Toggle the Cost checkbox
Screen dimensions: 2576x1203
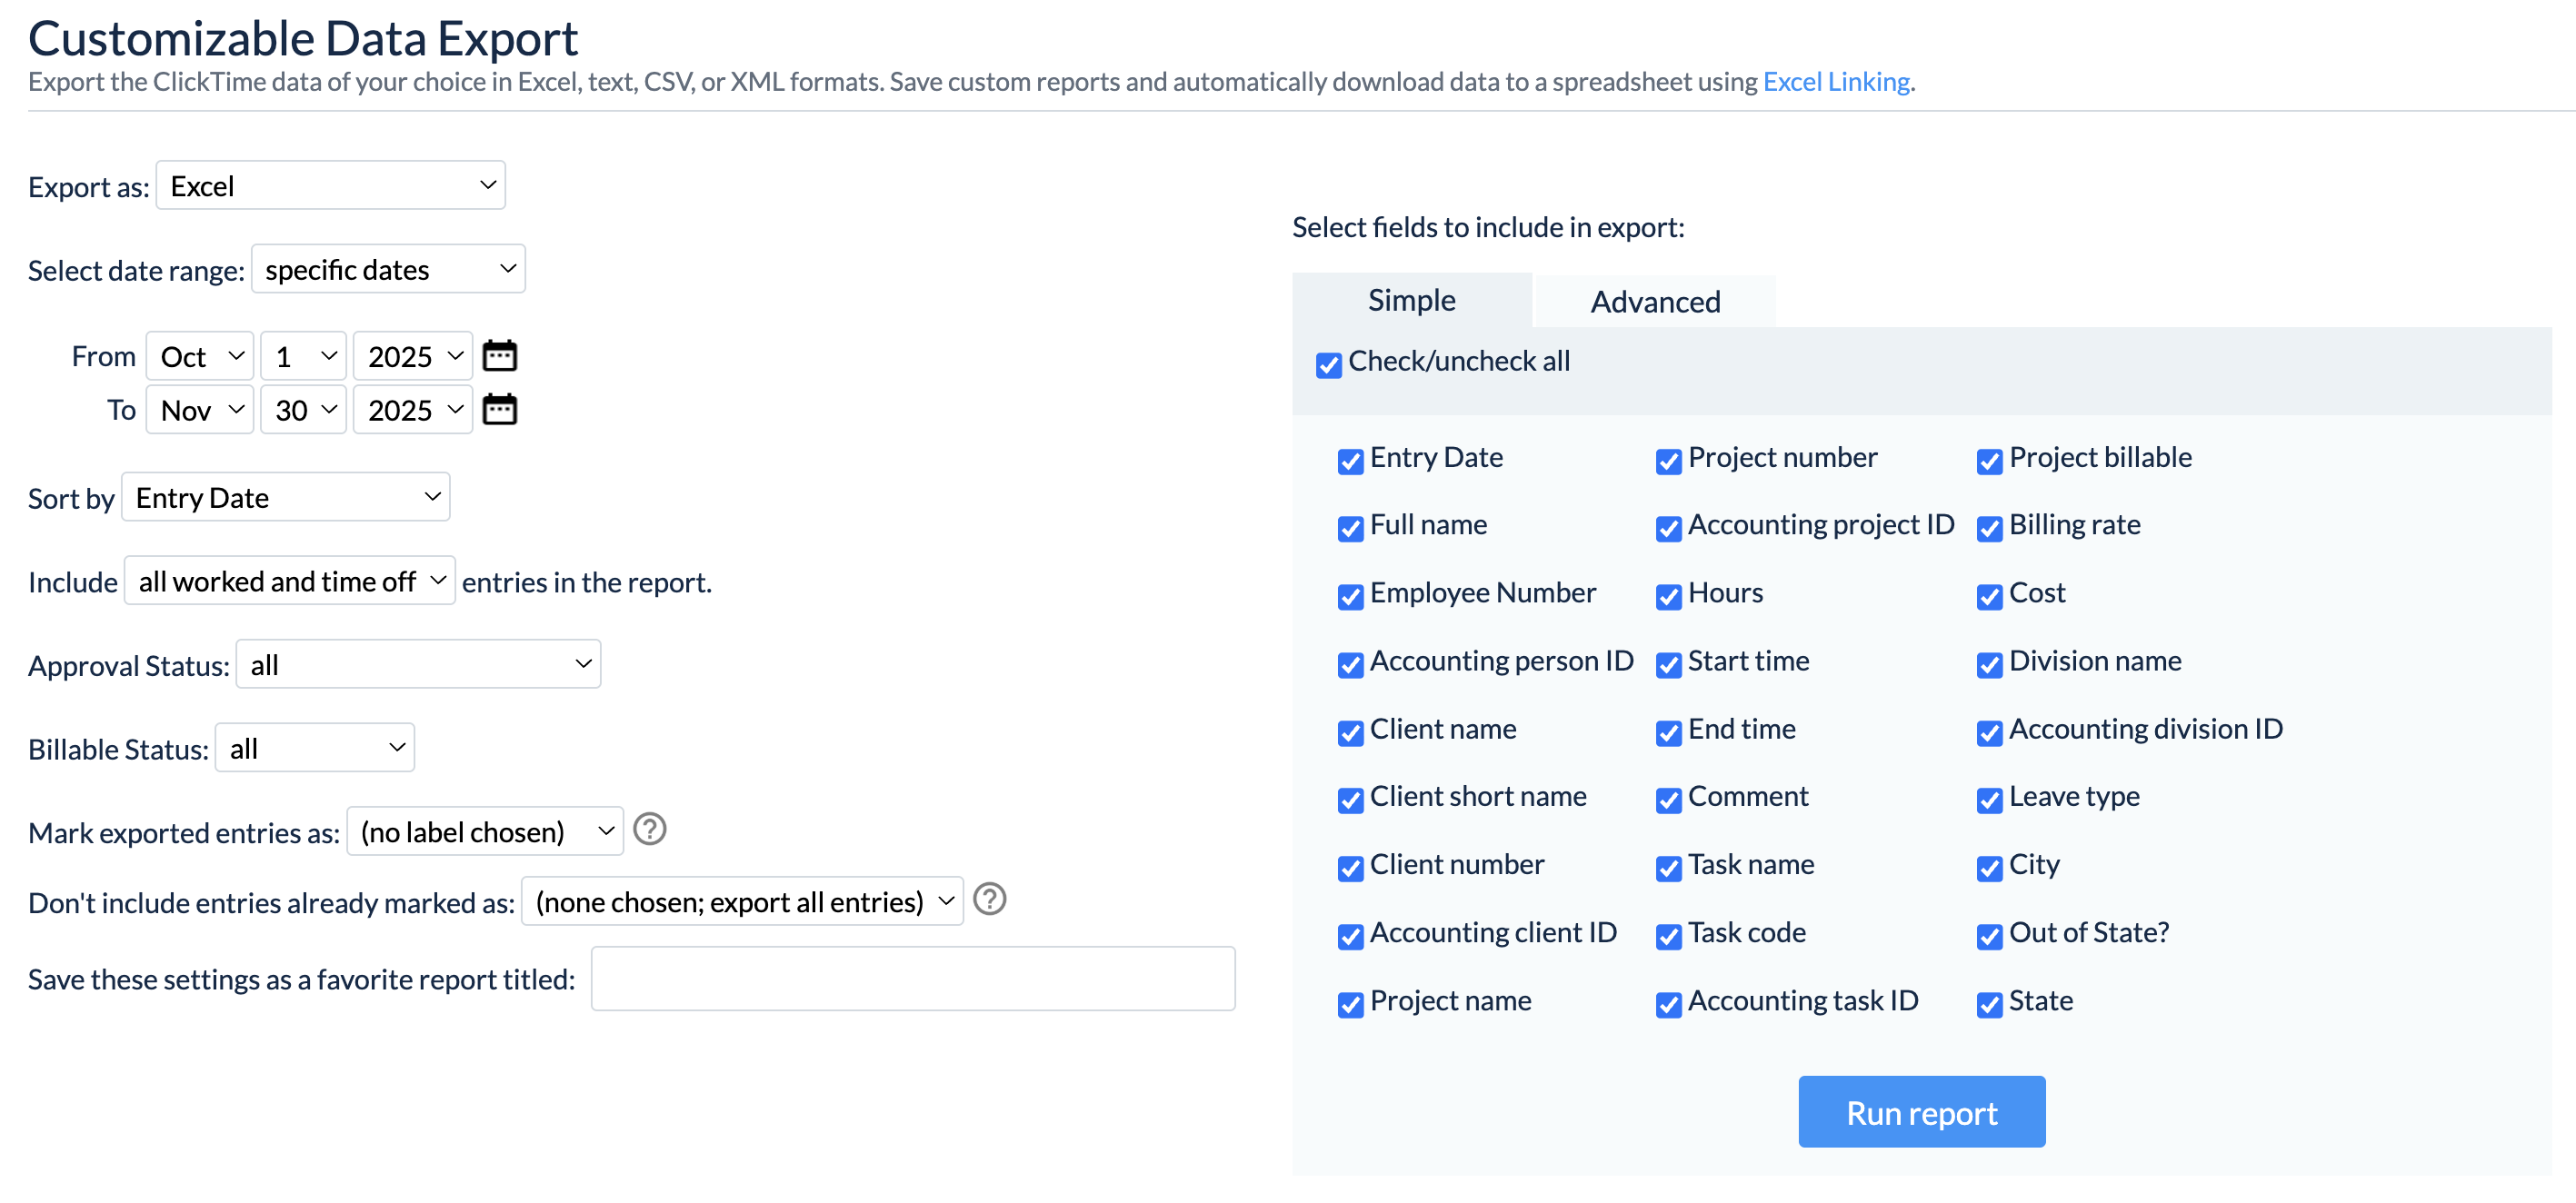pos(1990,597)
